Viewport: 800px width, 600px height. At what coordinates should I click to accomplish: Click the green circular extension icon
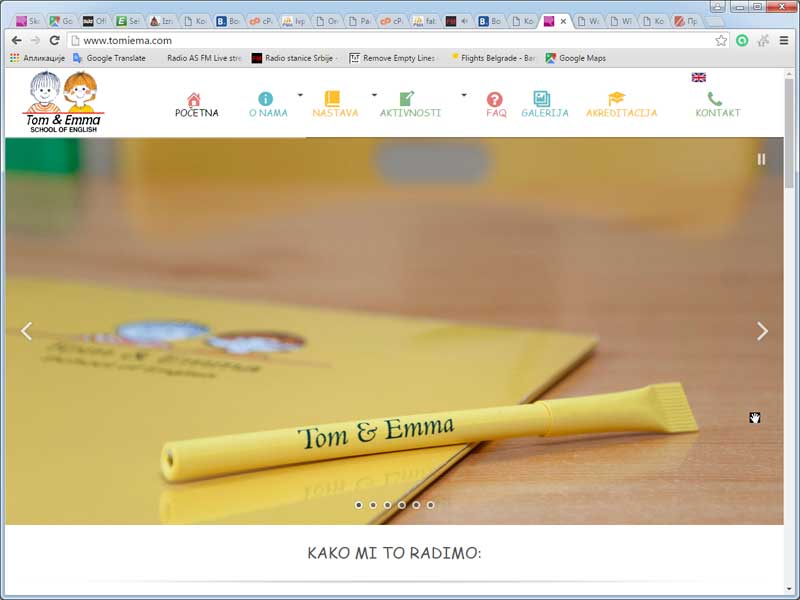click(742, 40)
